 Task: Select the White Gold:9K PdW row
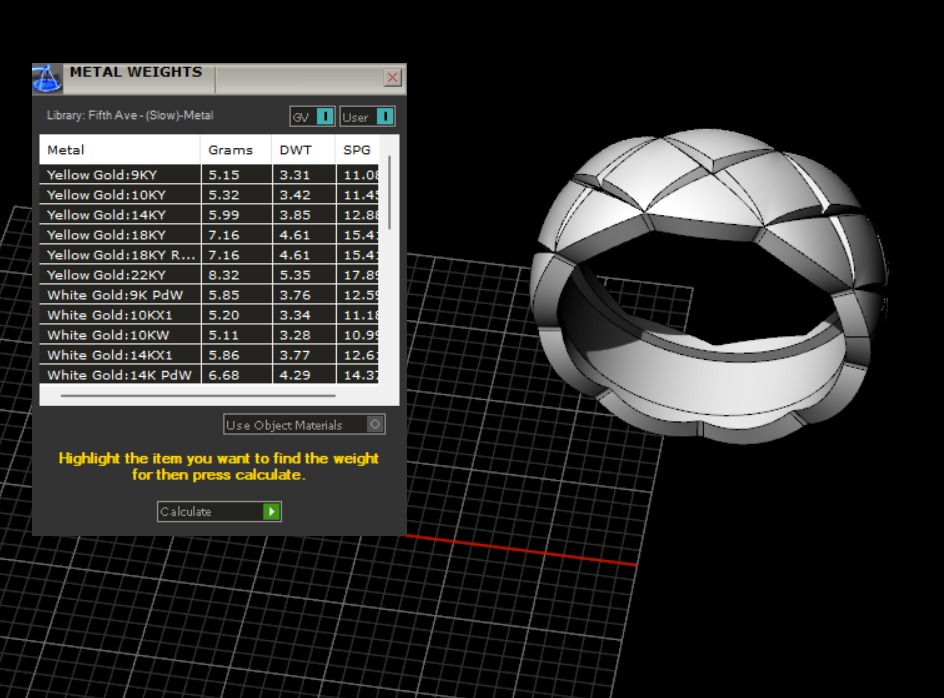point(209,294)
